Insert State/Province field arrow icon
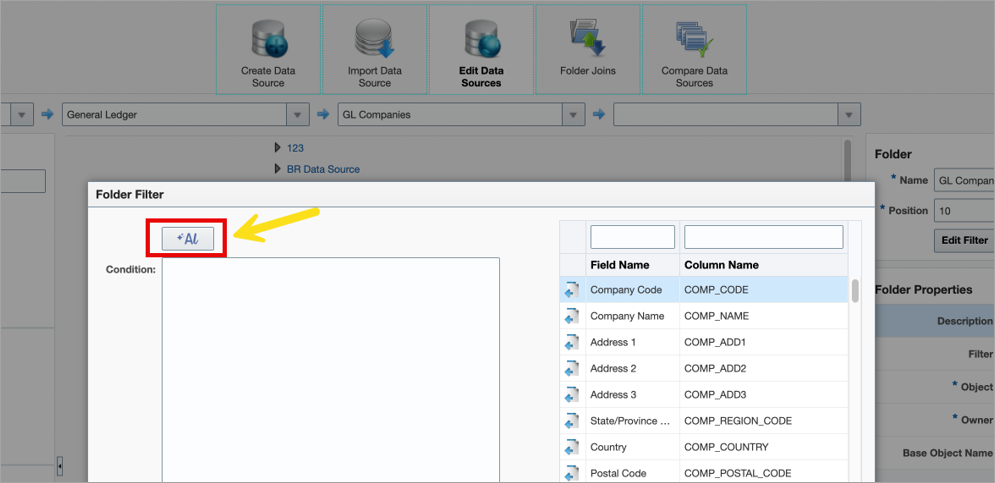The height and width of the screenshot is (483, 995). tap(572, 421)
